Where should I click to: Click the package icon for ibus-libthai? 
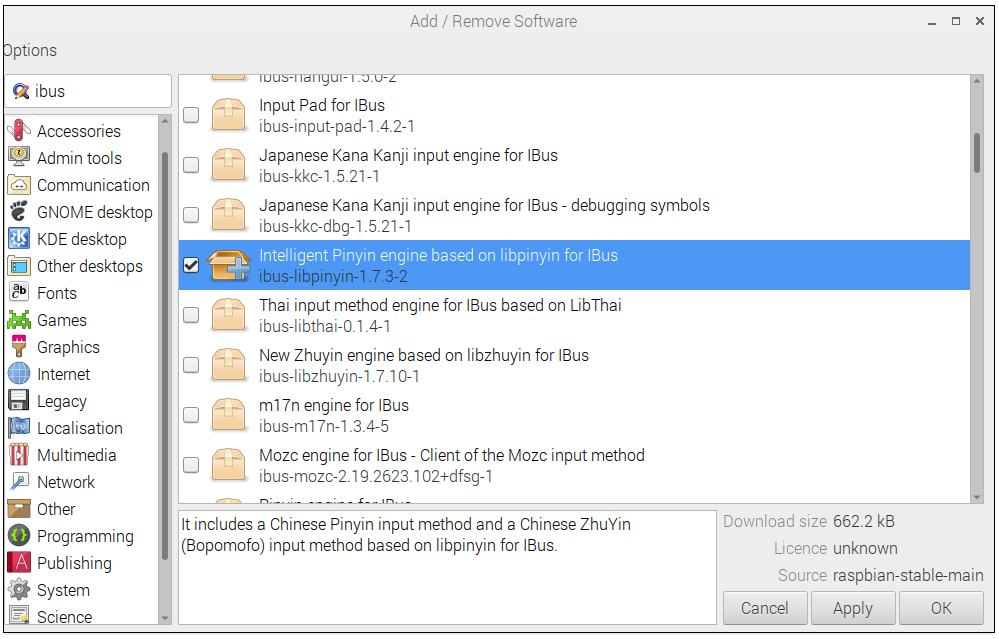(228, 315)
